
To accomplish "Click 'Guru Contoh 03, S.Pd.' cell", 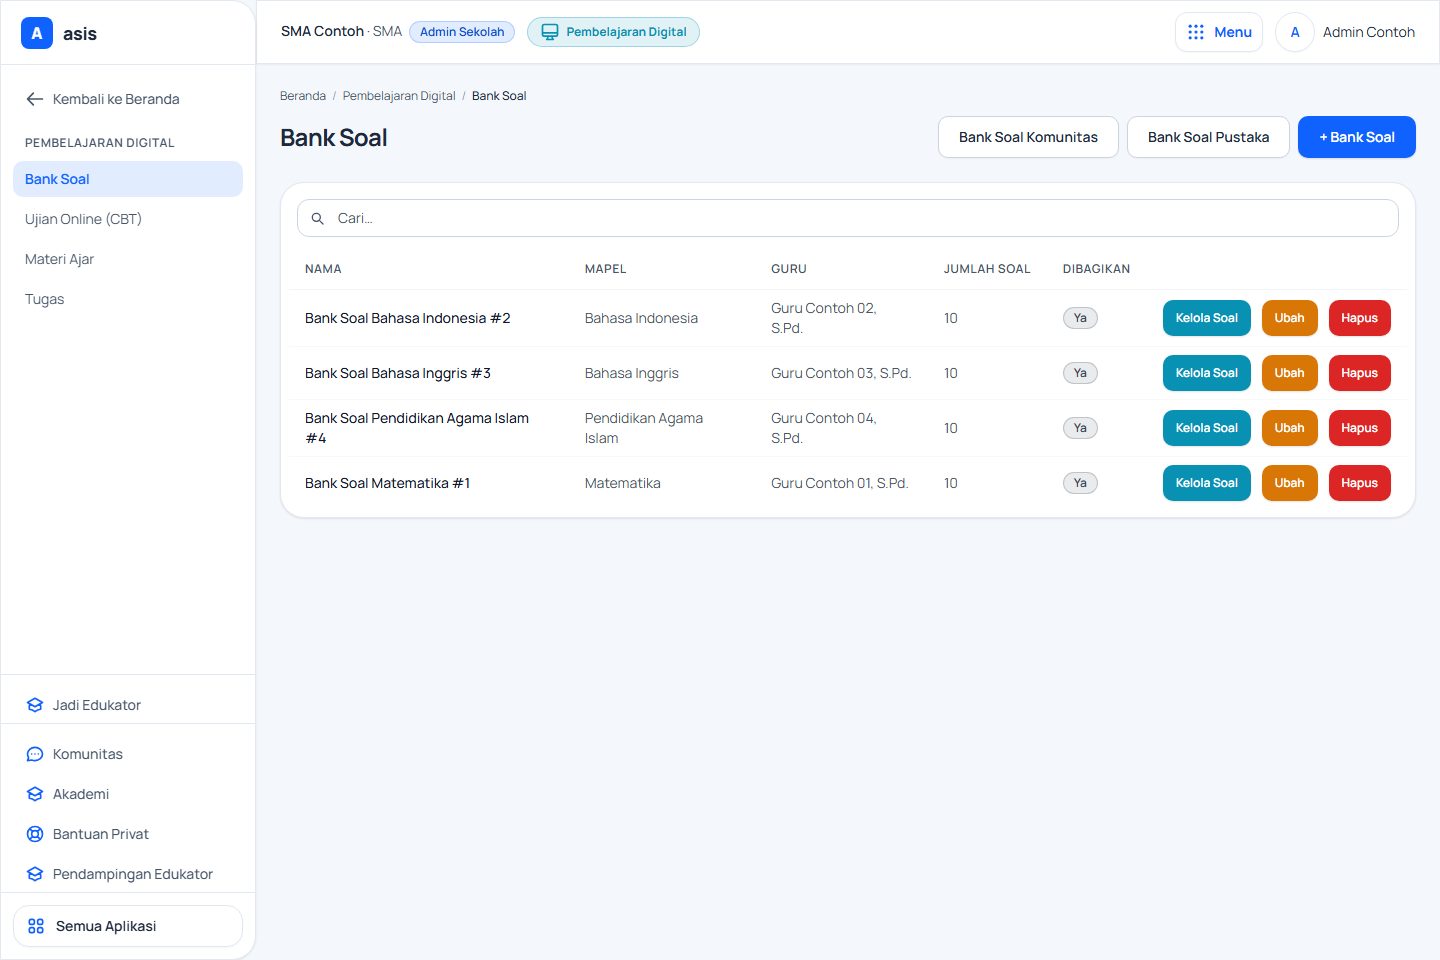I will [x=841, y=373].
